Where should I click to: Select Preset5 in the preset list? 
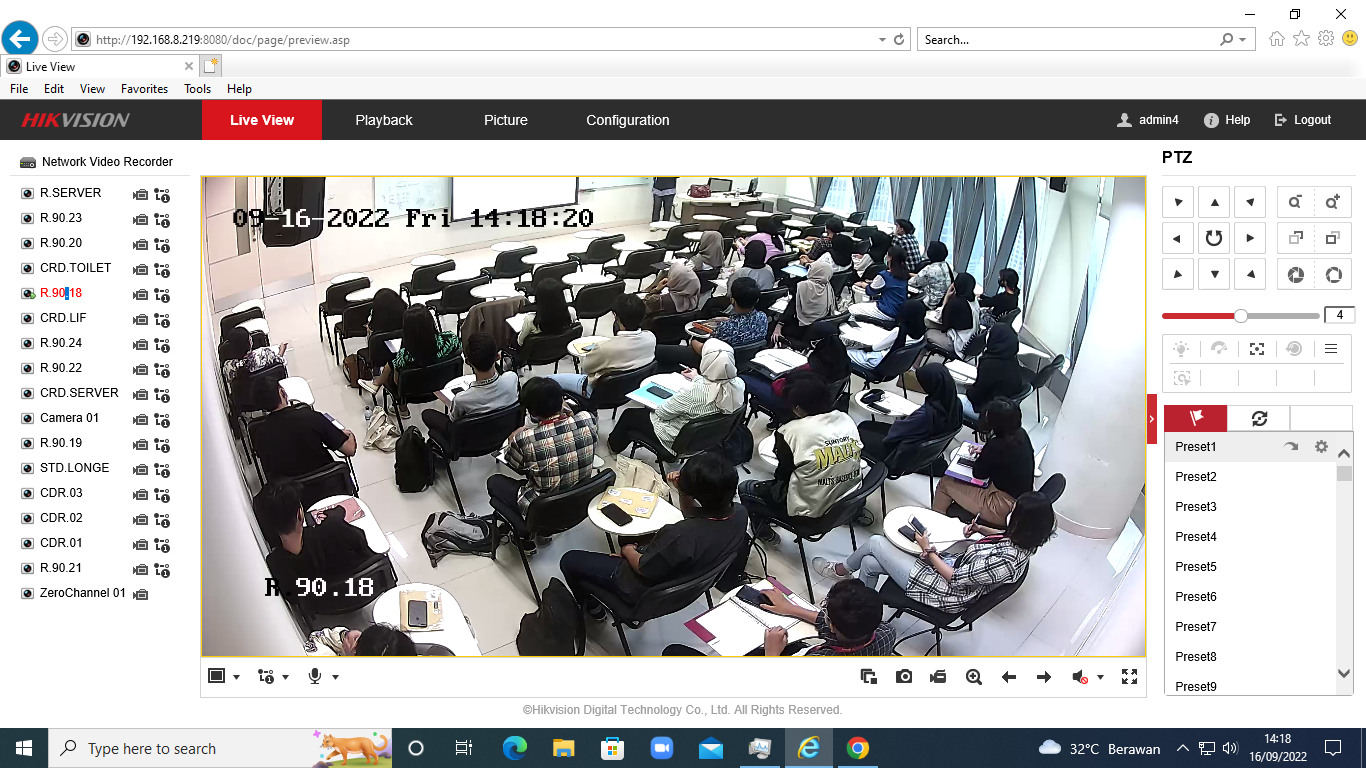pos(1250,567)
